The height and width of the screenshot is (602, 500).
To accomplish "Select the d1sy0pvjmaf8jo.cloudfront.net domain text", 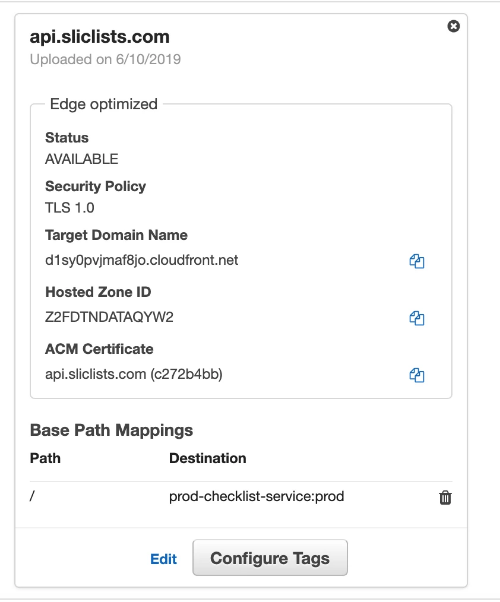I will [141, 260].
